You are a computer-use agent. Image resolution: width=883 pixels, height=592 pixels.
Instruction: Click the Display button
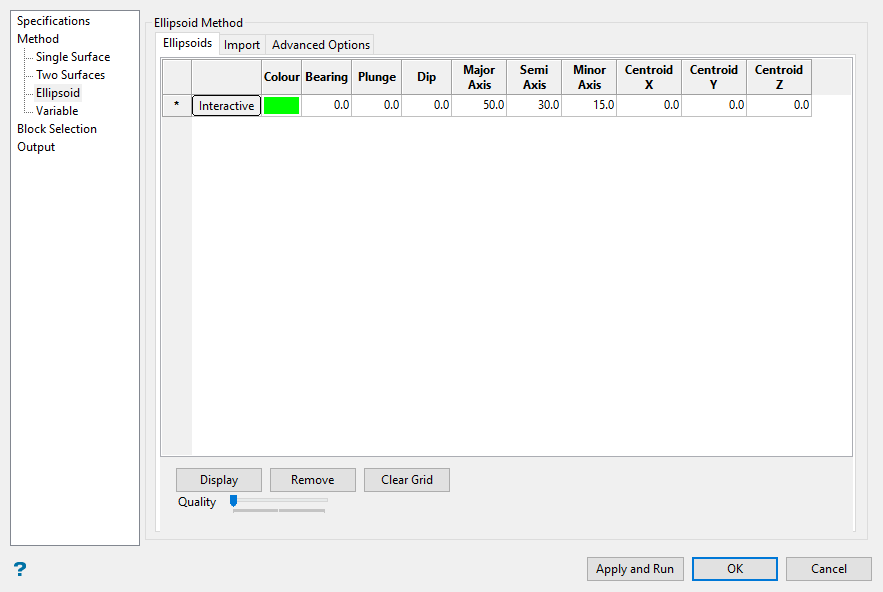219,480
